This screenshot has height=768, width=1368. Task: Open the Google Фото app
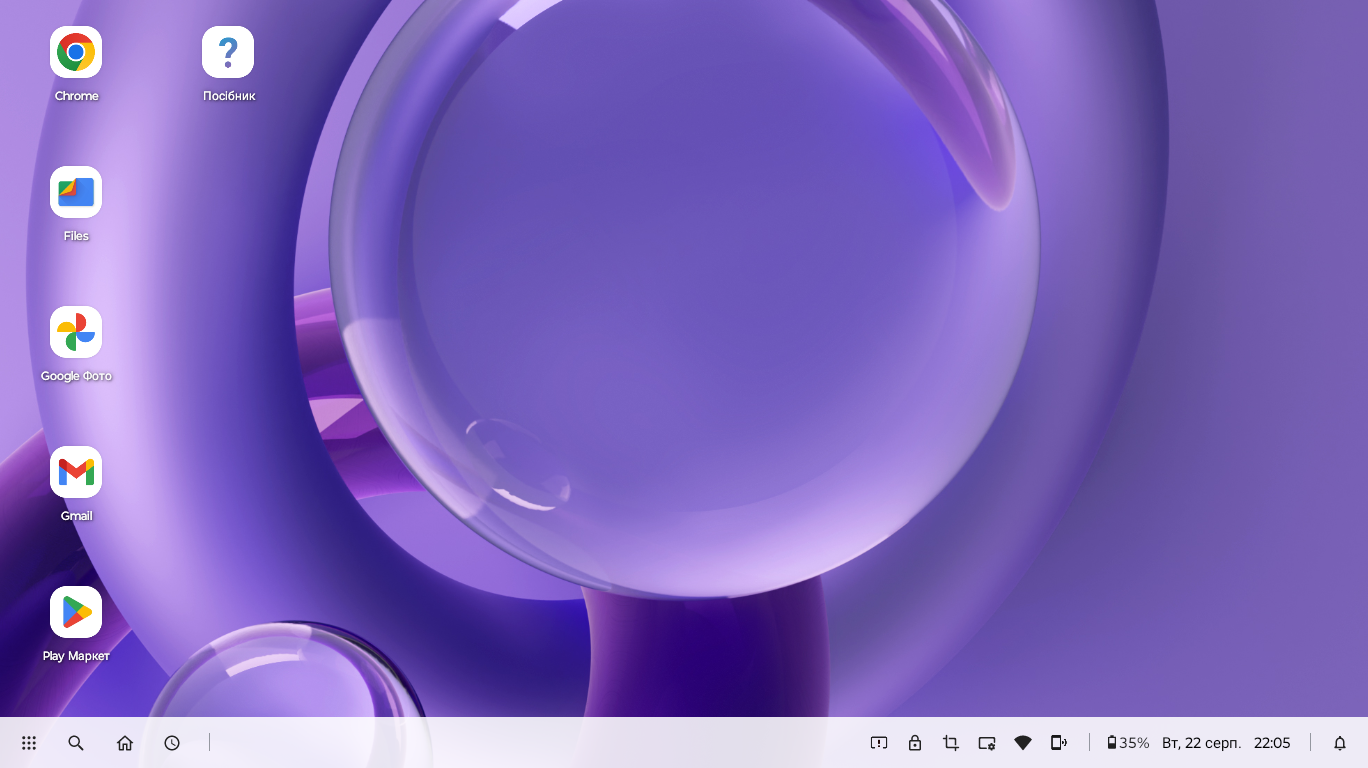(x=76, y=332)
